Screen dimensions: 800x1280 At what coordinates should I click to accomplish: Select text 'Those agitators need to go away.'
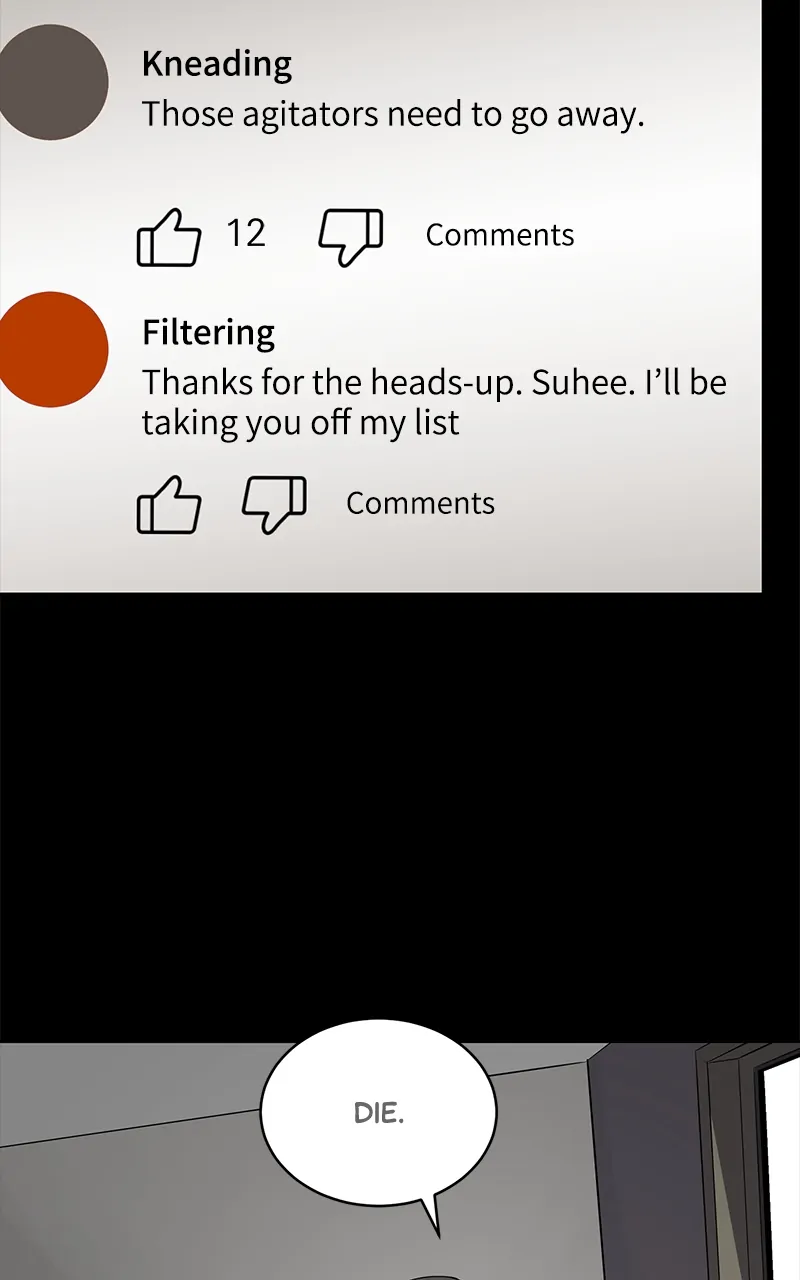(x=393, y=114)
